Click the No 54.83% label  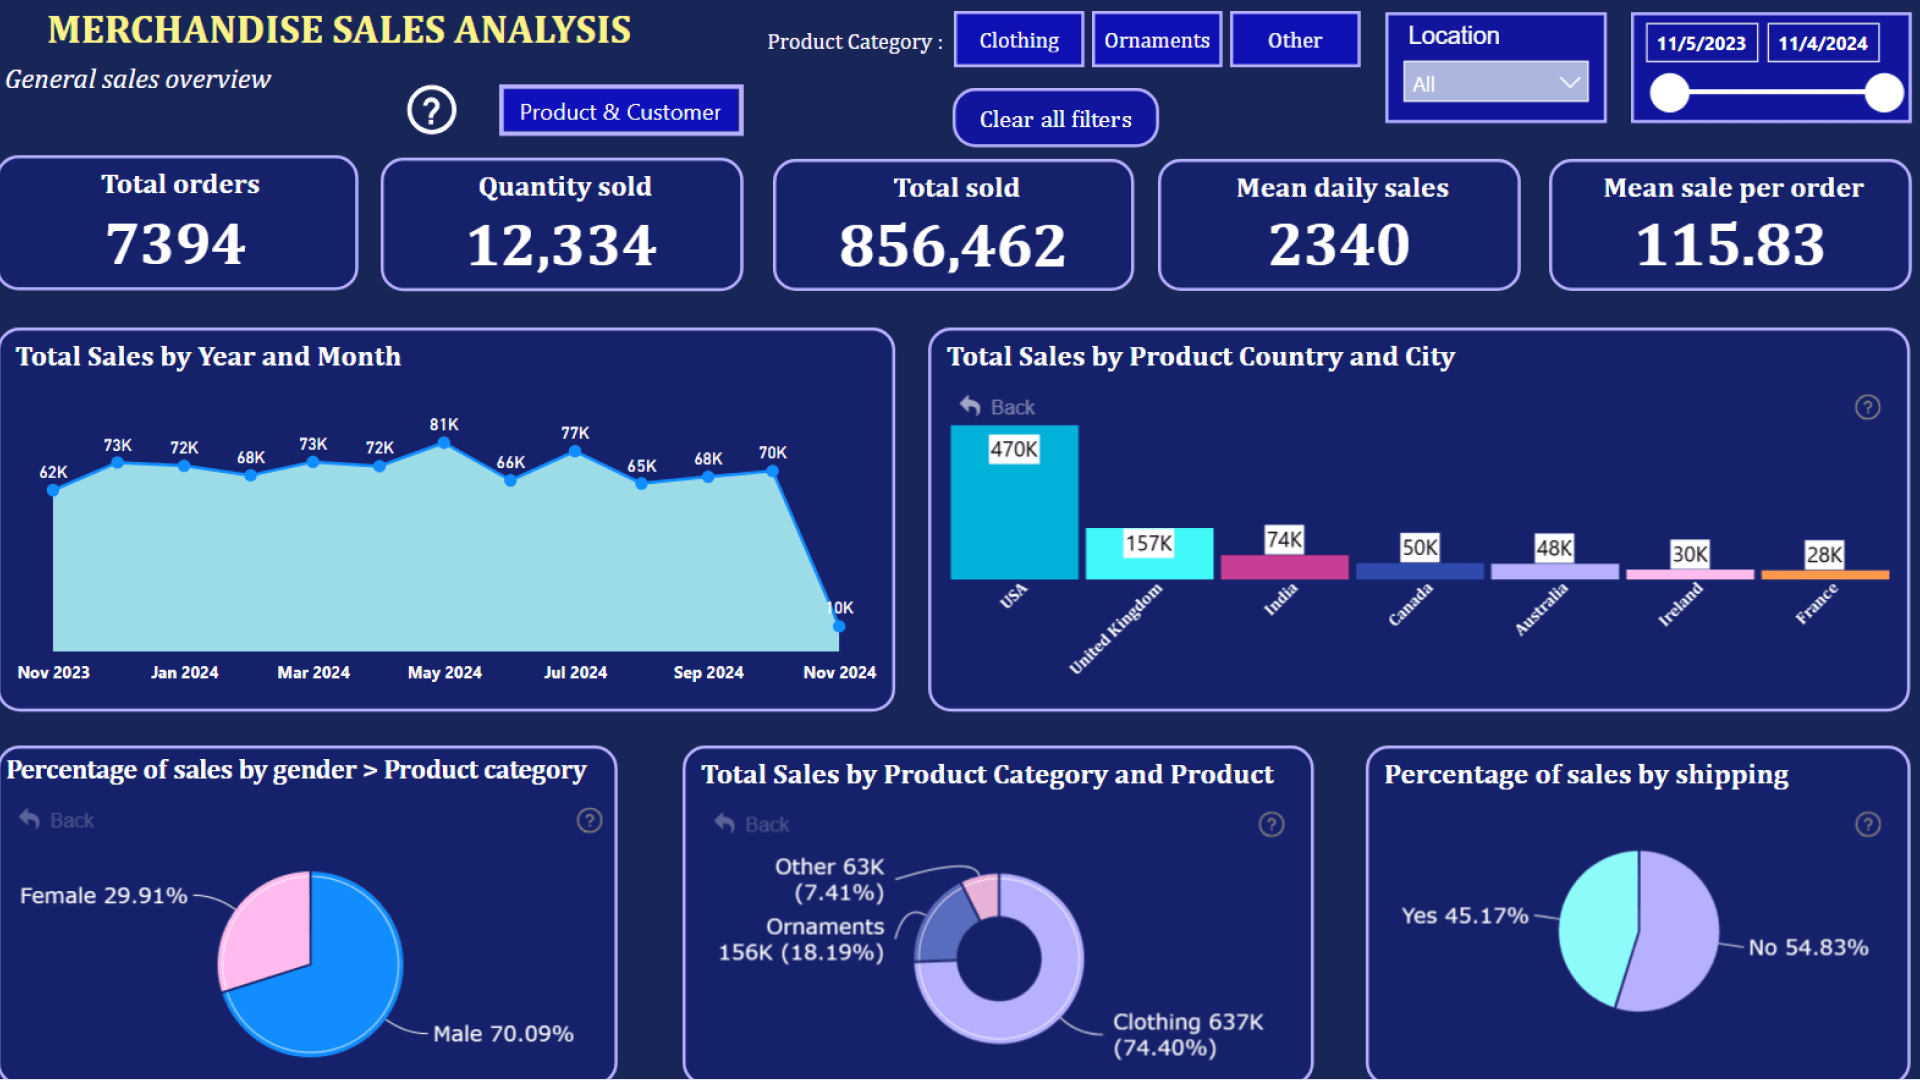click(x=1808, y=948)
